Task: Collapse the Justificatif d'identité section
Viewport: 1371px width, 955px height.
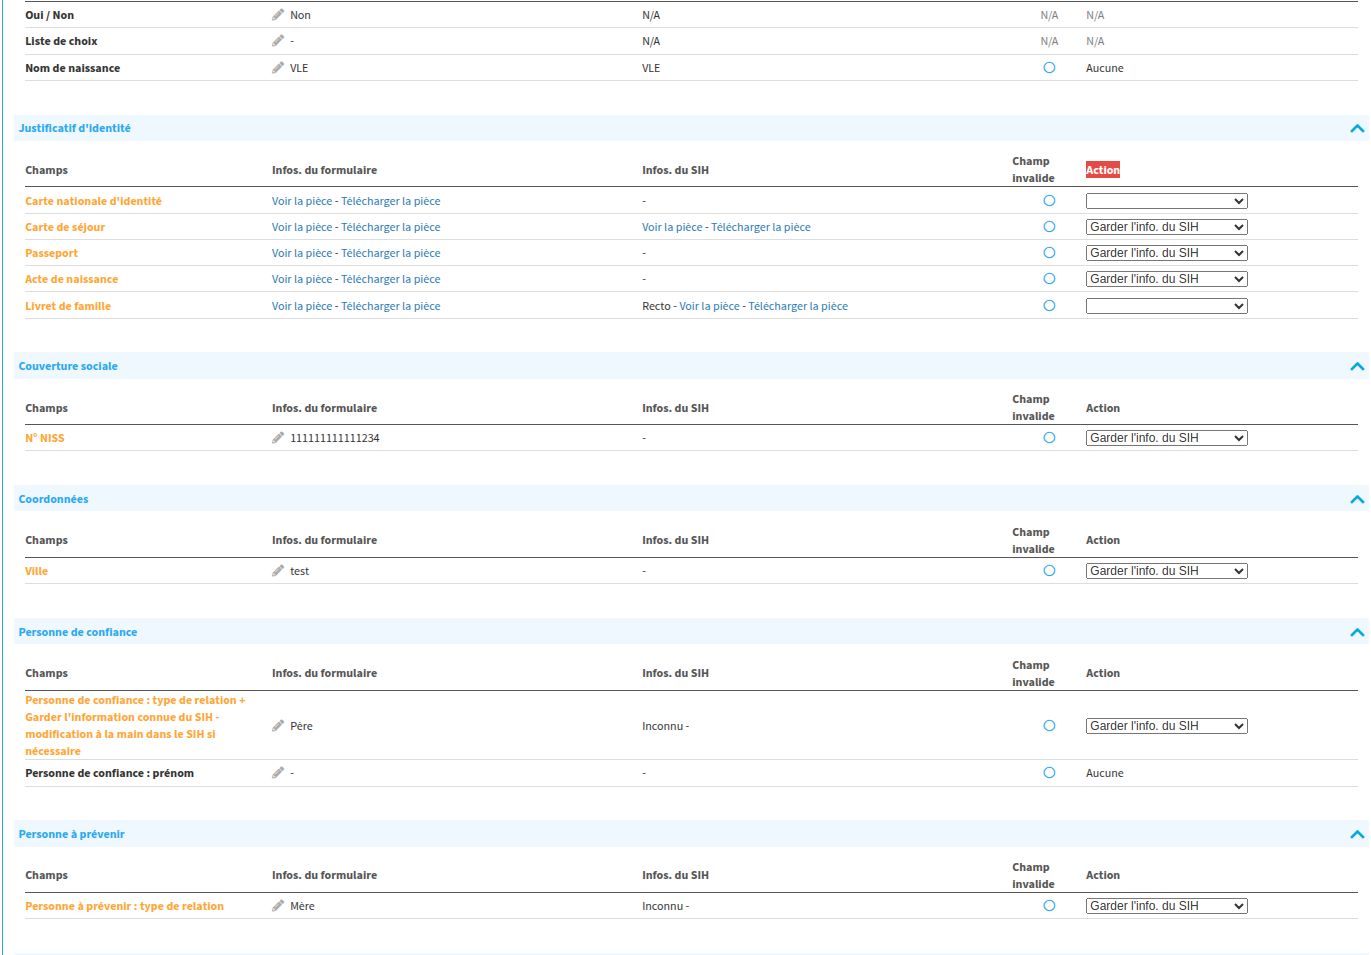Action: (x=1356, y=128)
